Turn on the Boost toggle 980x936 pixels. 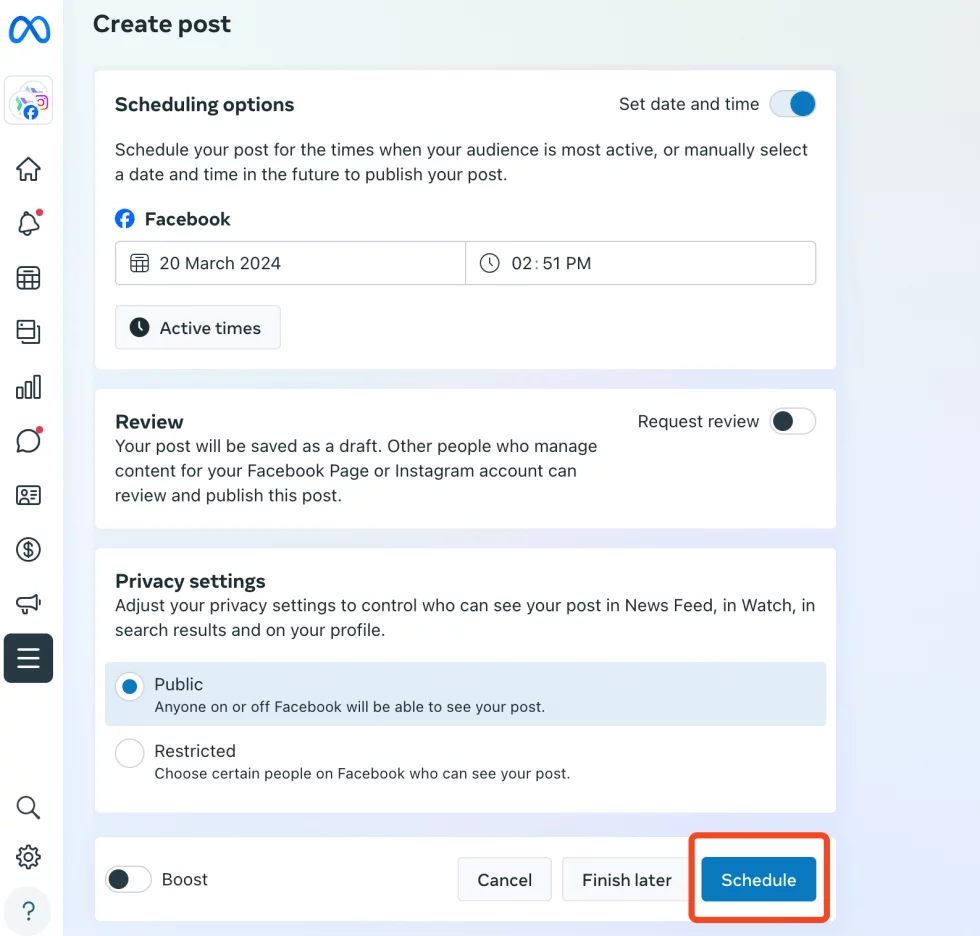coord(129,879)
